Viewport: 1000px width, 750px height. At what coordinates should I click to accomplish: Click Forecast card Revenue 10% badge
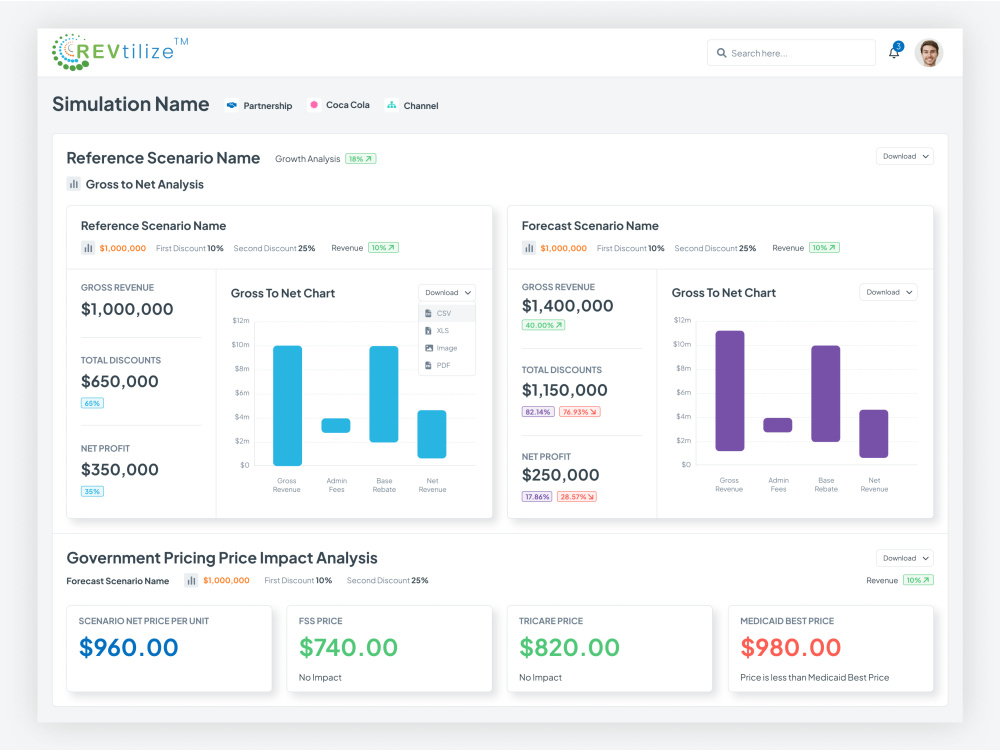click(x=824, y=247)
